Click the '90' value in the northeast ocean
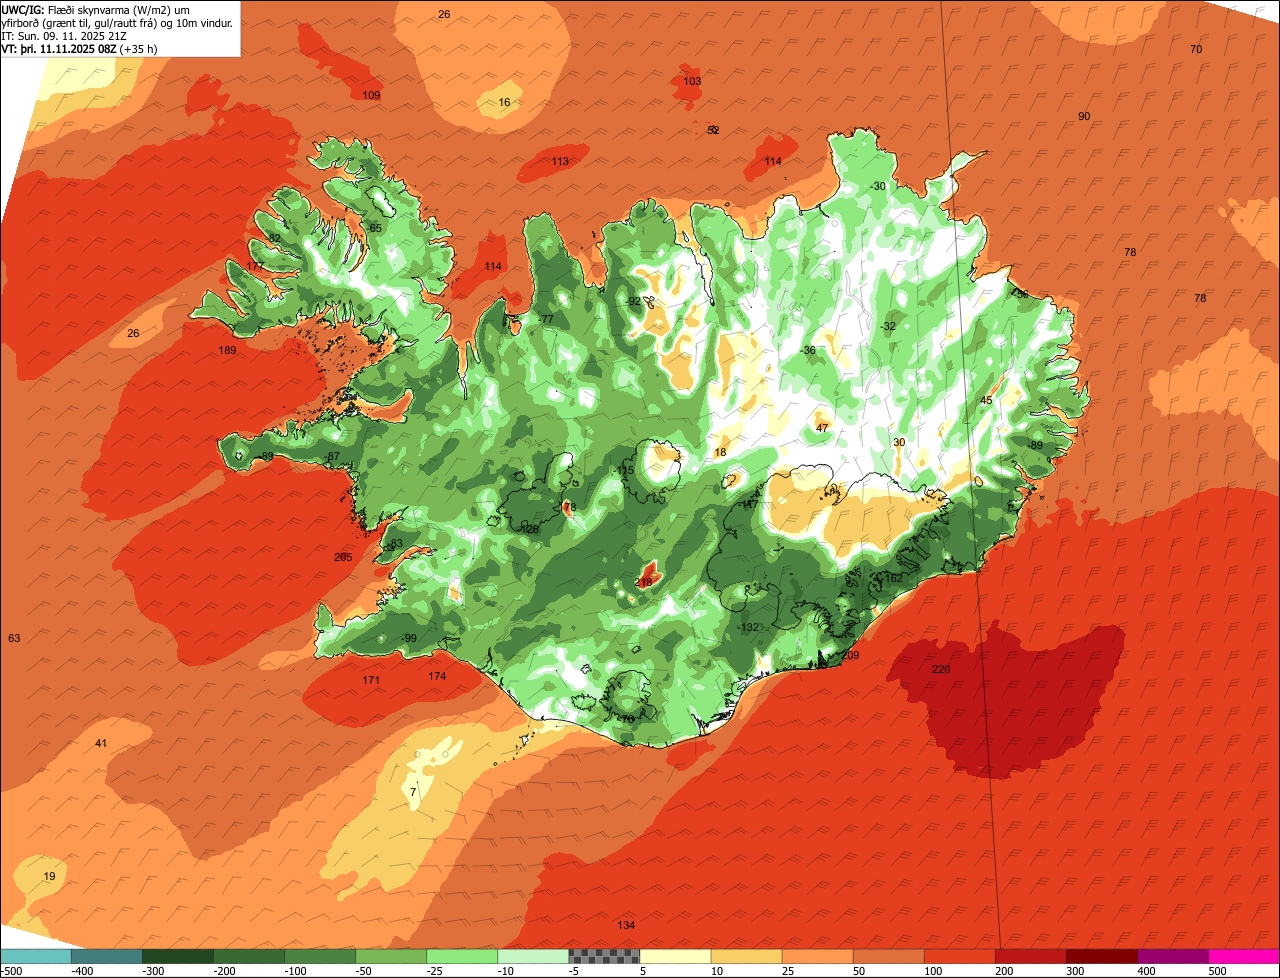The image size is (1280, 978). pos(1084,117)
